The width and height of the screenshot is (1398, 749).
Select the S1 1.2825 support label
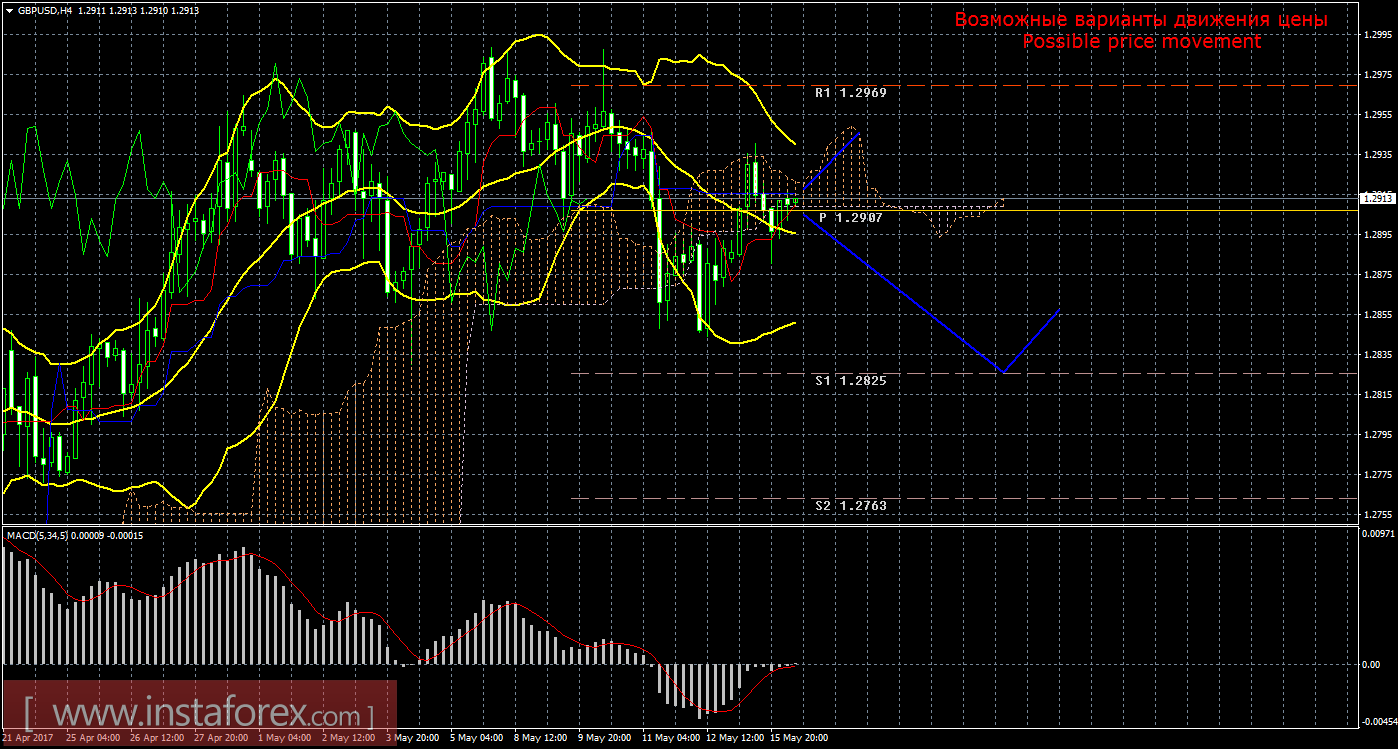click(x=850, y=381)
